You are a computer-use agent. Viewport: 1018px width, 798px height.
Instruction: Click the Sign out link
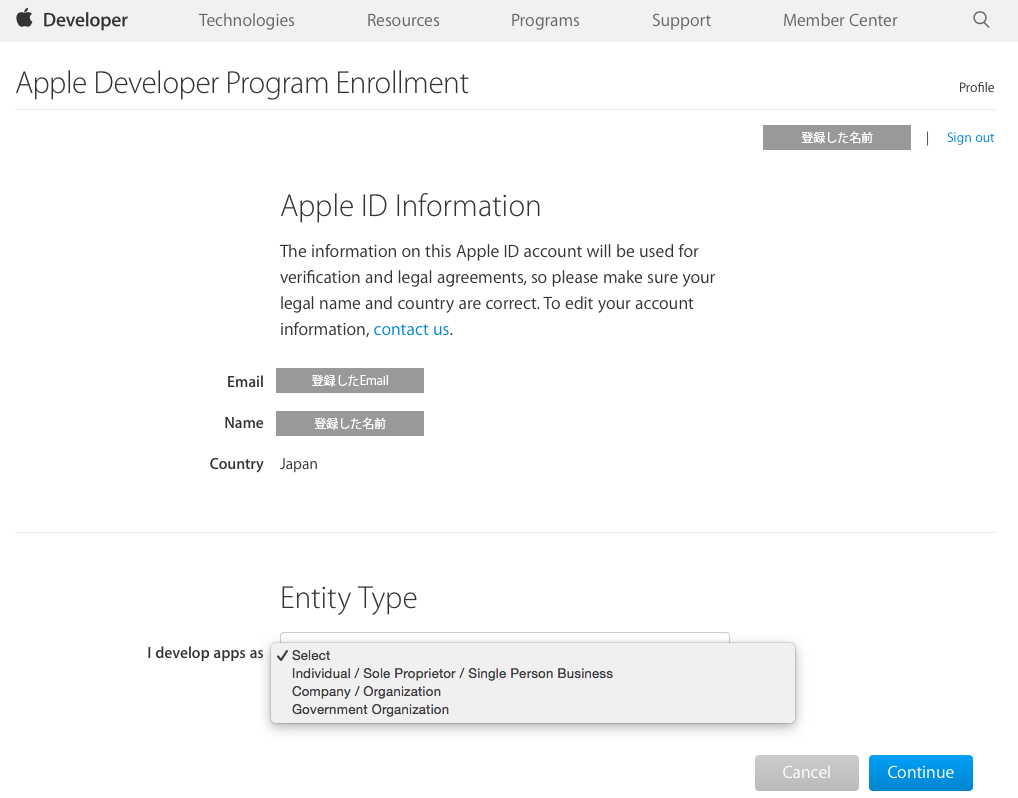click(970, 138)
